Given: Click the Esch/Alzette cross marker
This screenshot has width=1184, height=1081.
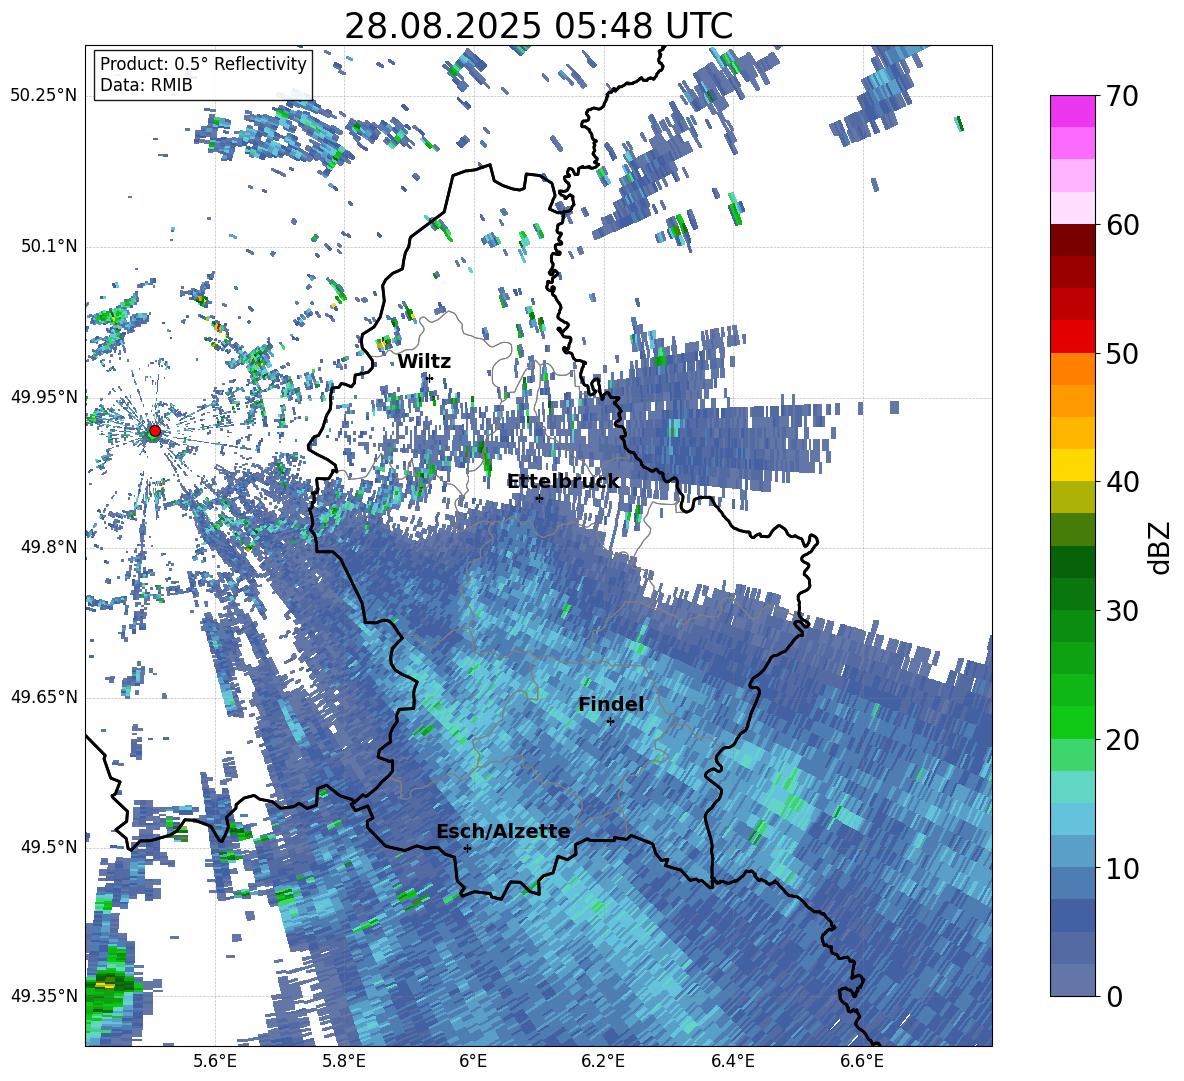Looking at the screenshot, I should tap(467, 848).
